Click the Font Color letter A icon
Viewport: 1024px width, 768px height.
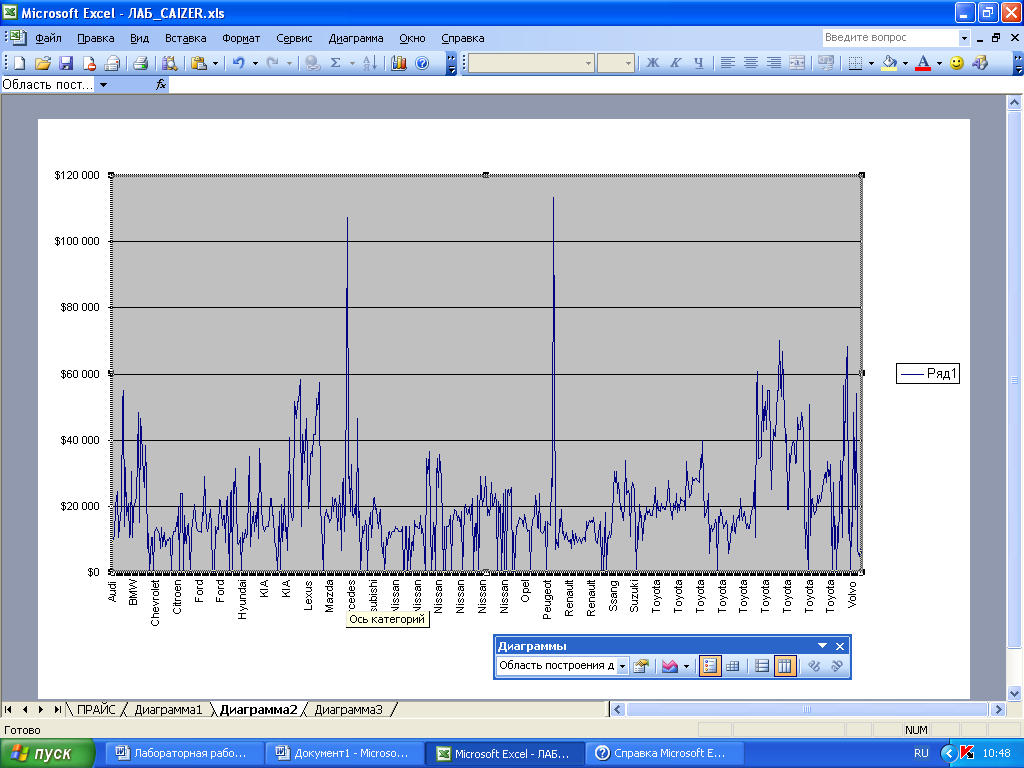tap(923, 63)
